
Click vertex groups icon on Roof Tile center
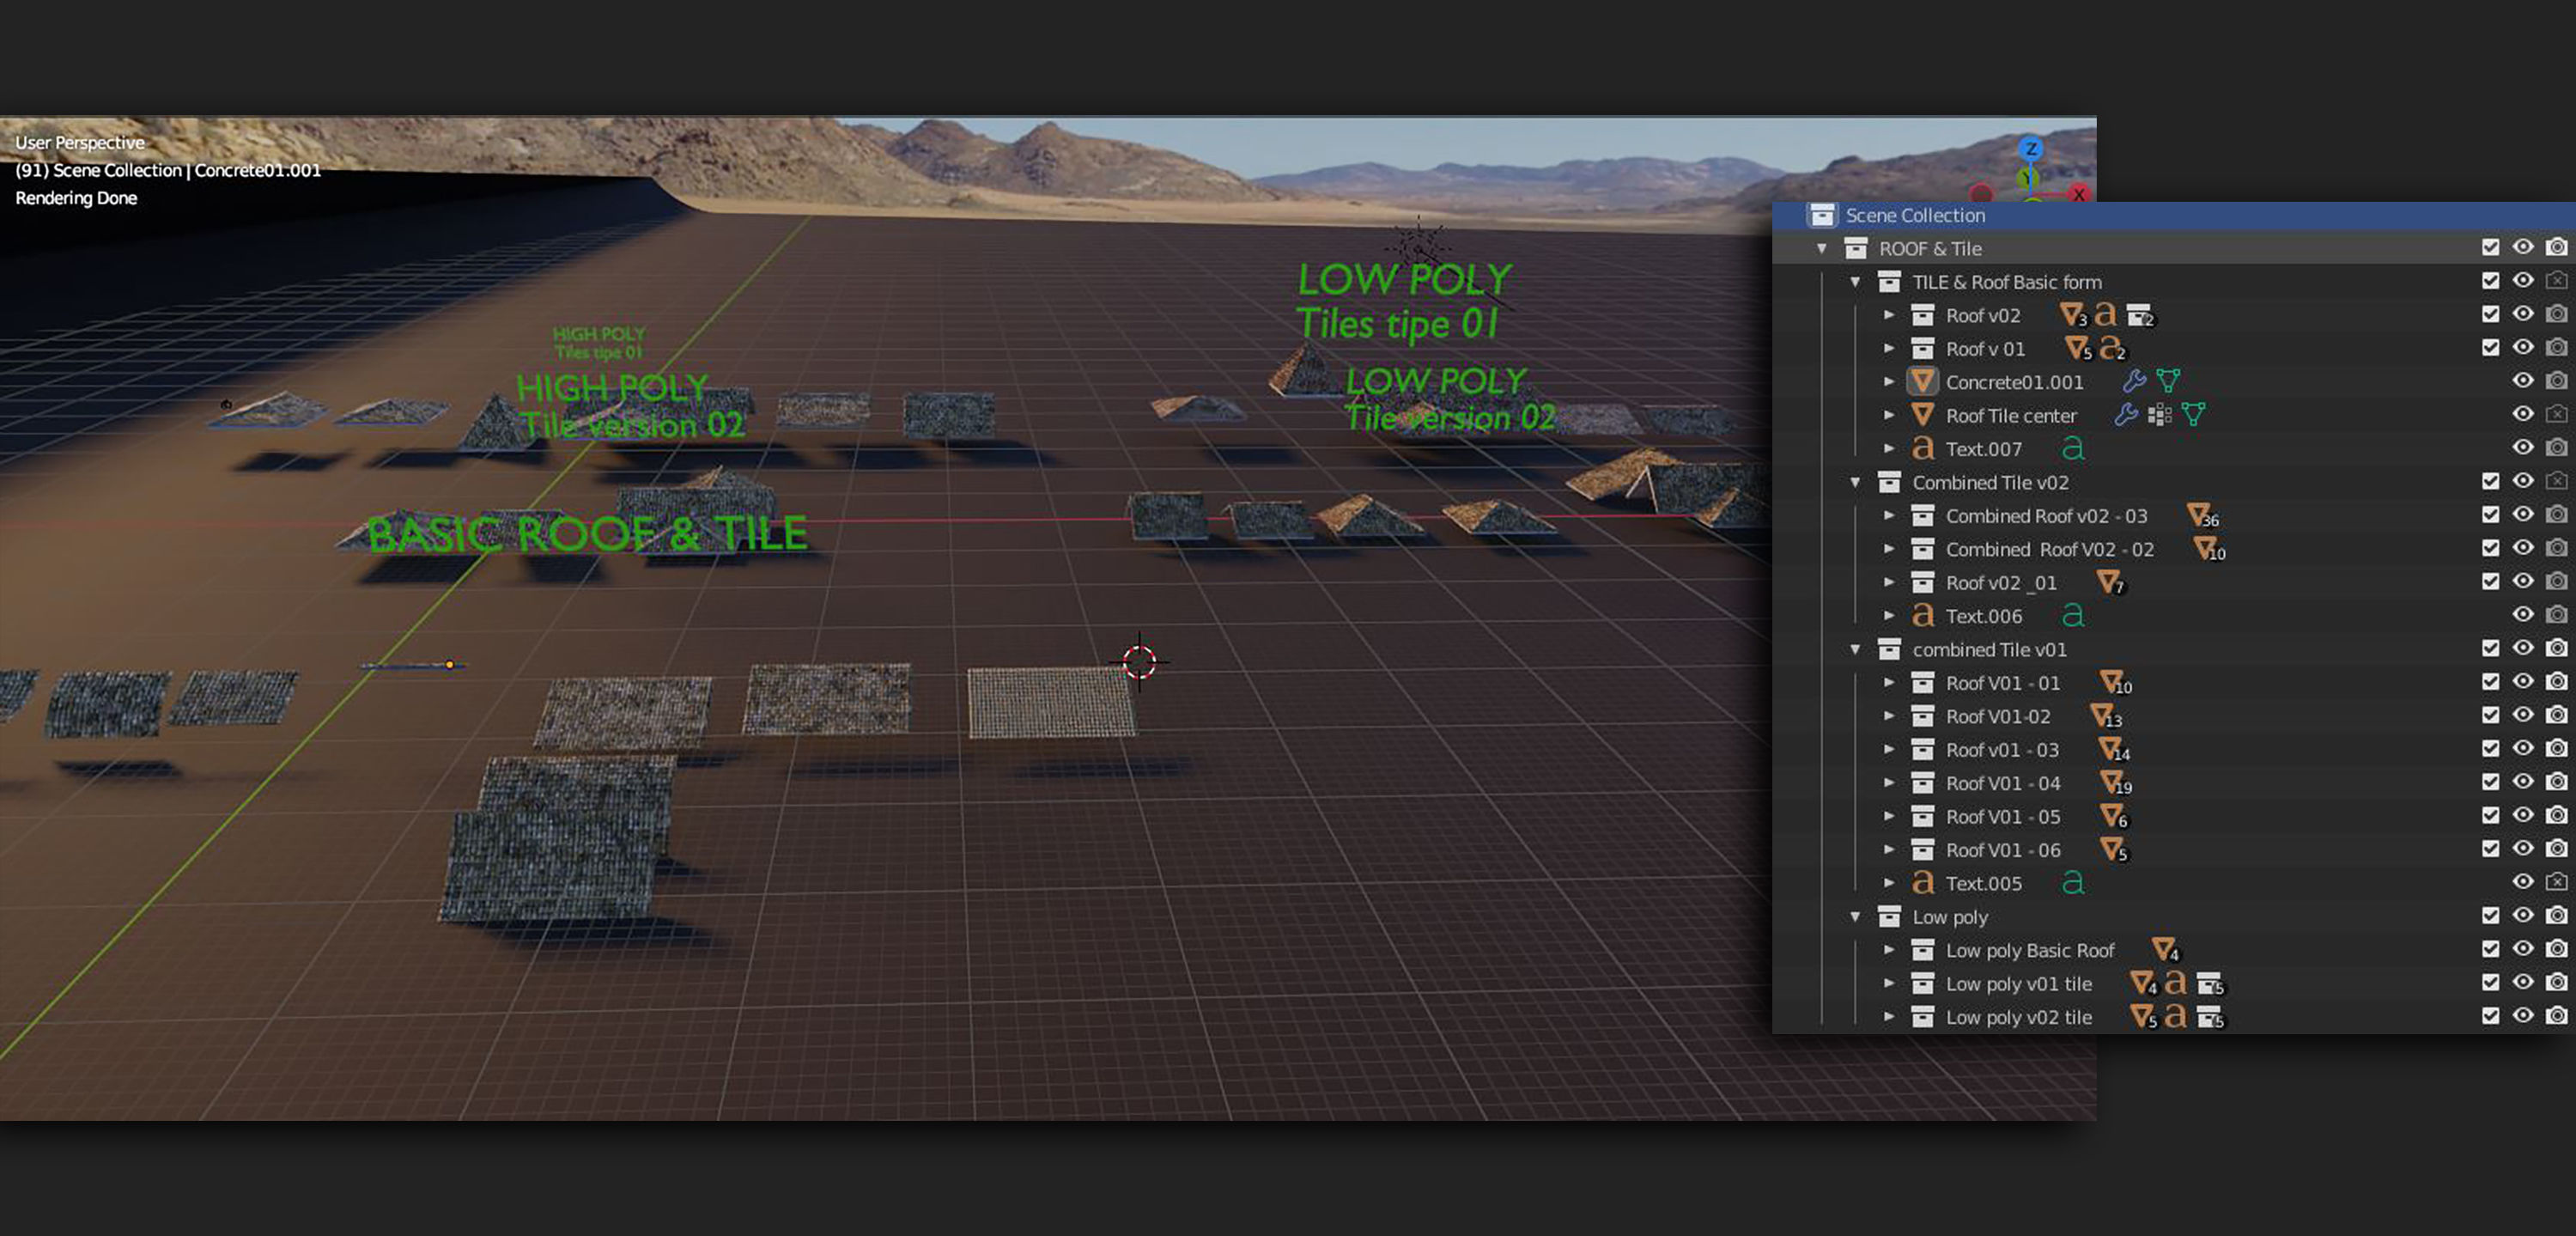pyautogui.click(x=2160, y=415)
